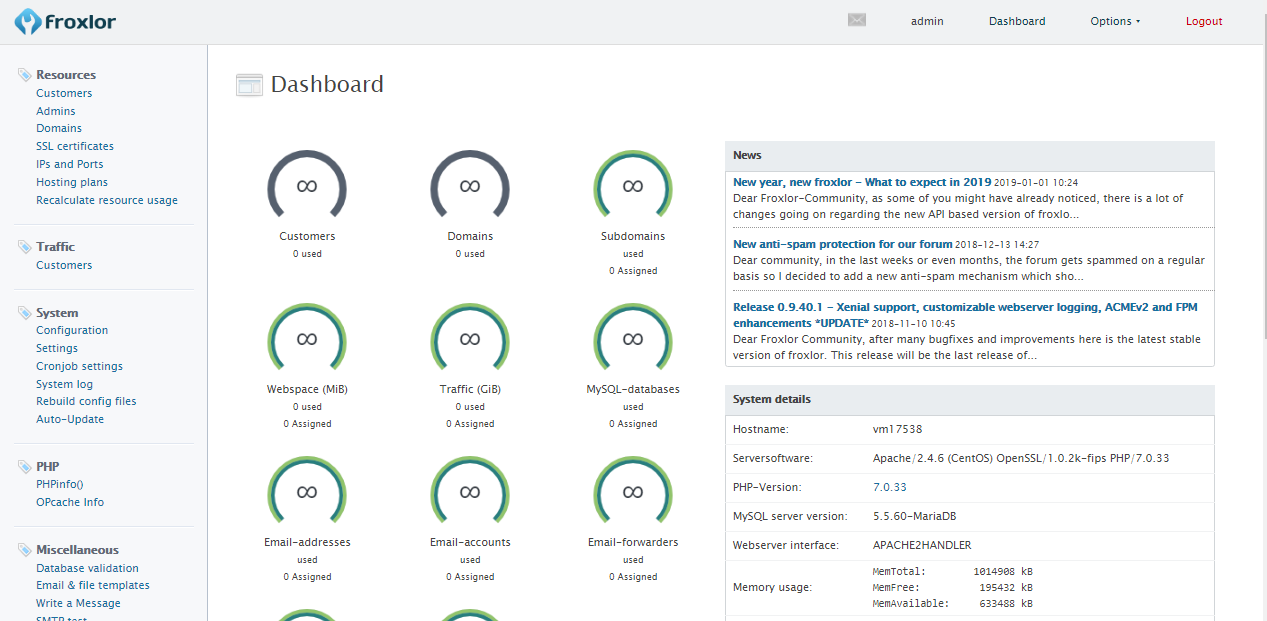Open PHPInfo() from the sidebar
1267x621 pixels.
[59, 483]
